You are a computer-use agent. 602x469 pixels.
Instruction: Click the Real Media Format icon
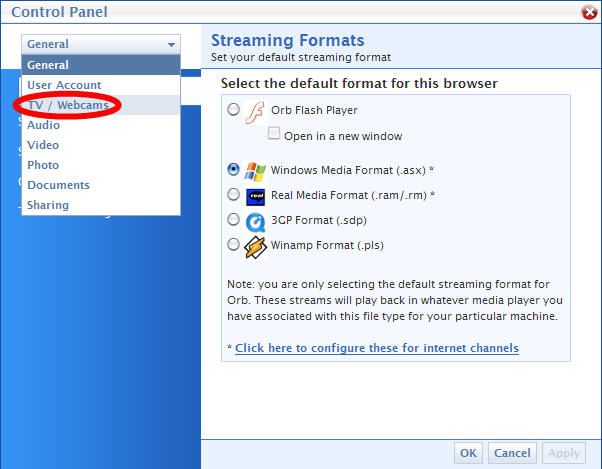click(255, 197)
